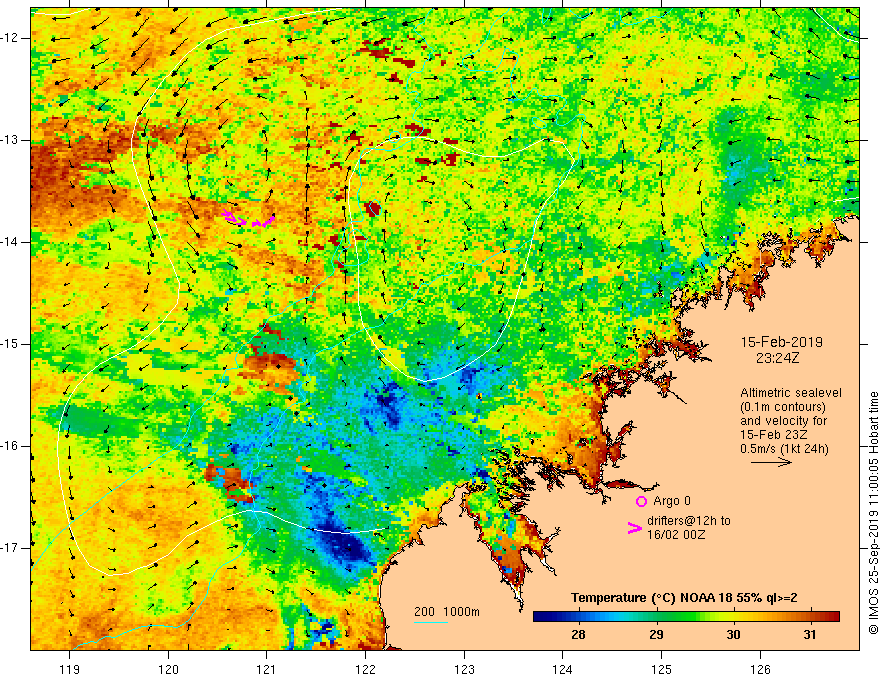Click longitude label 125
The height and width of the screenshot is (680, 880).
point(661,669)
